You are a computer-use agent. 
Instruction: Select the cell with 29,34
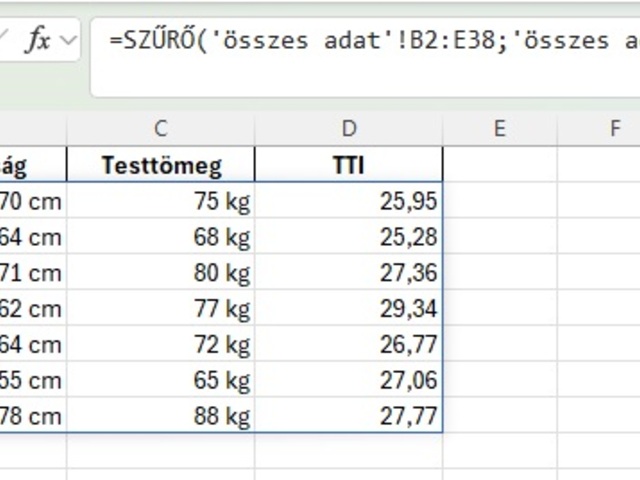click(x=349, y=309)
